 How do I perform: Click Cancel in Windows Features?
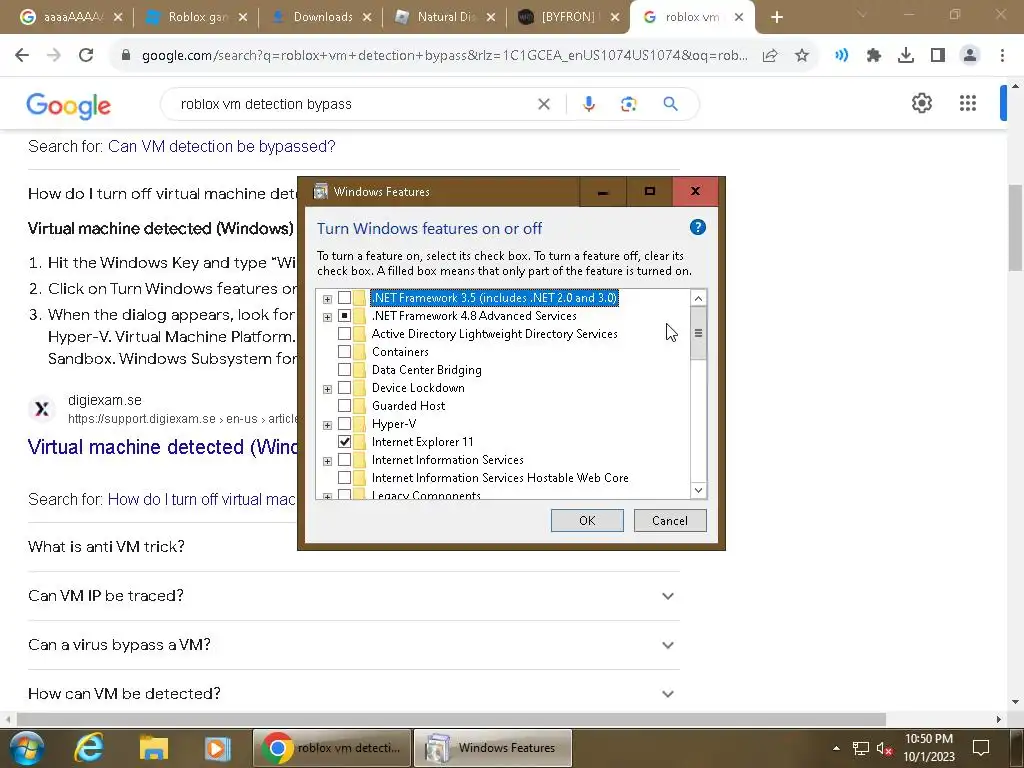(x=670, y=520)
